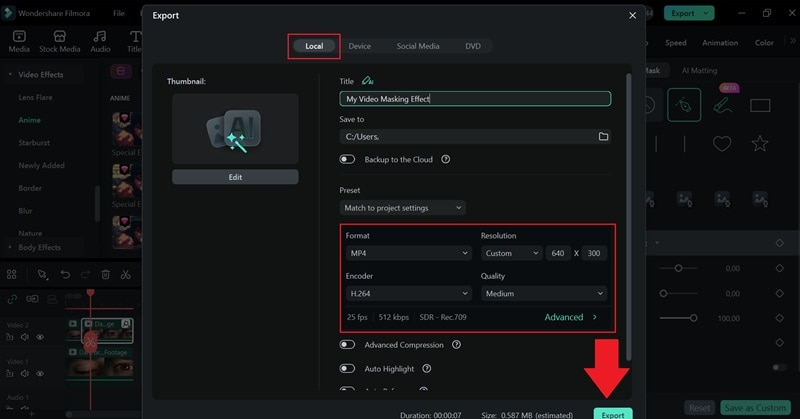
Task: Open the top Export button dropdown arrow
Action: click(x=706, y=13)
